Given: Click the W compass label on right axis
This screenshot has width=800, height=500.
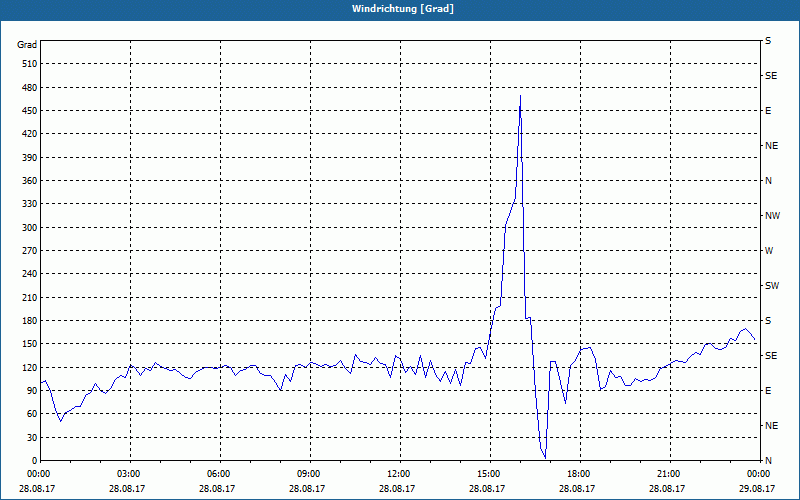Looking at the screenshot, I should coord(769,251).
